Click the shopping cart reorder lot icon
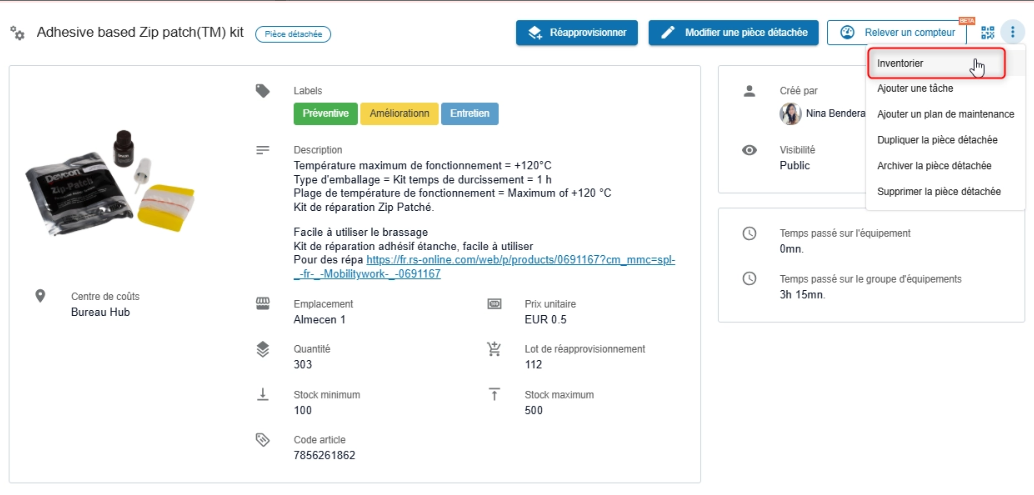The width and height of the screenshot is (1034, 495). click(x=494, y=349)
